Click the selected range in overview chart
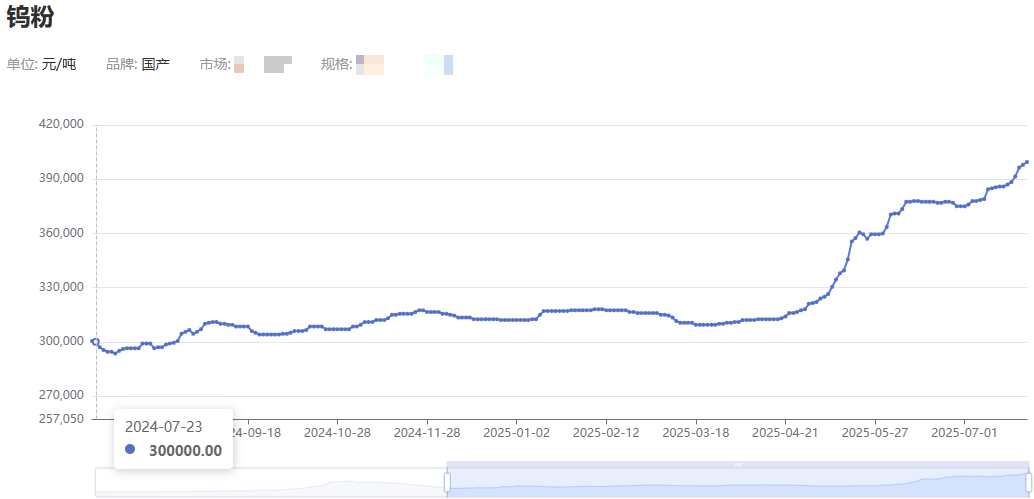1034x499 pixels. coord(738,483)
